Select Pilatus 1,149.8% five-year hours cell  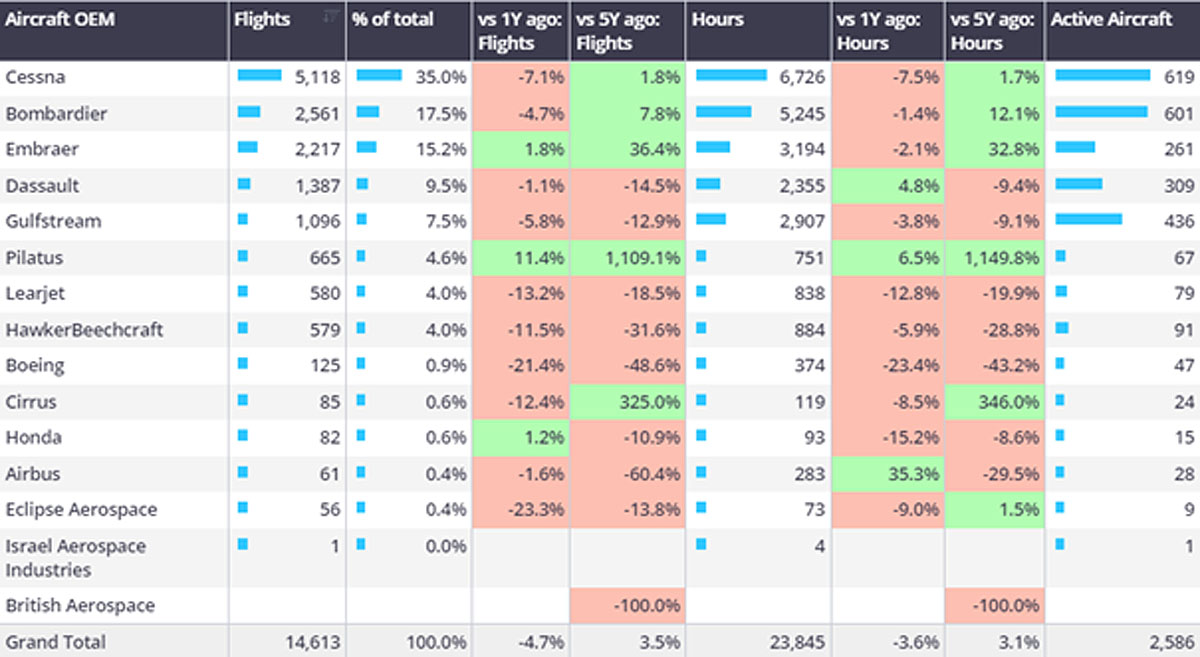point(994,257)
